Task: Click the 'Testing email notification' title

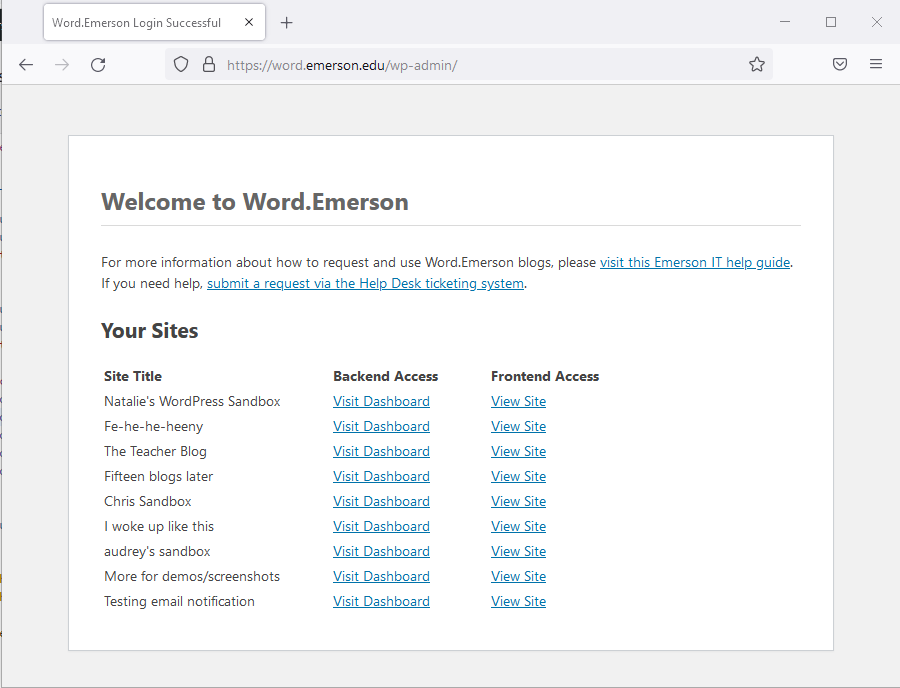Action: point(179,601)
